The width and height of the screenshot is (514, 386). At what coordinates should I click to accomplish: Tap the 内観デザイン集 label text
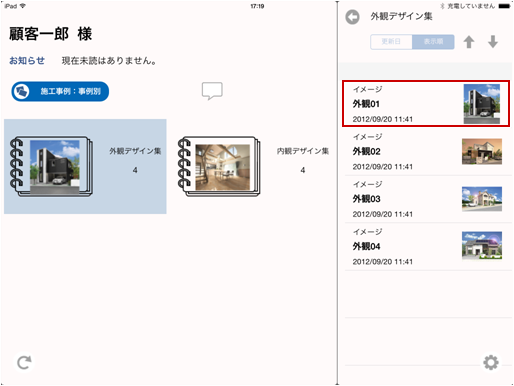(x=303, y=151)
